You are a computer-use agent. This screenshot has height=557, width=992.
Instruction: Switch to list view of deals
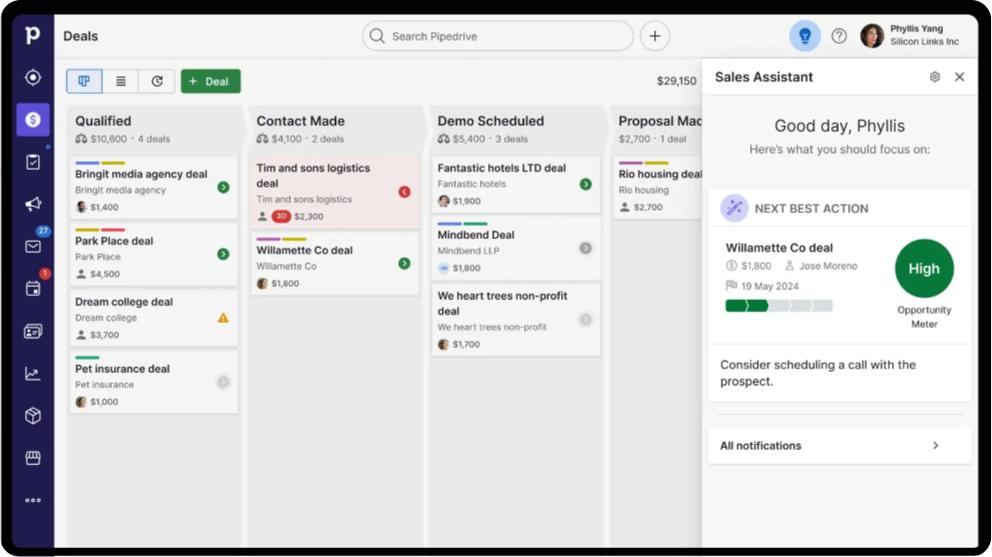[x=121, y=81]
